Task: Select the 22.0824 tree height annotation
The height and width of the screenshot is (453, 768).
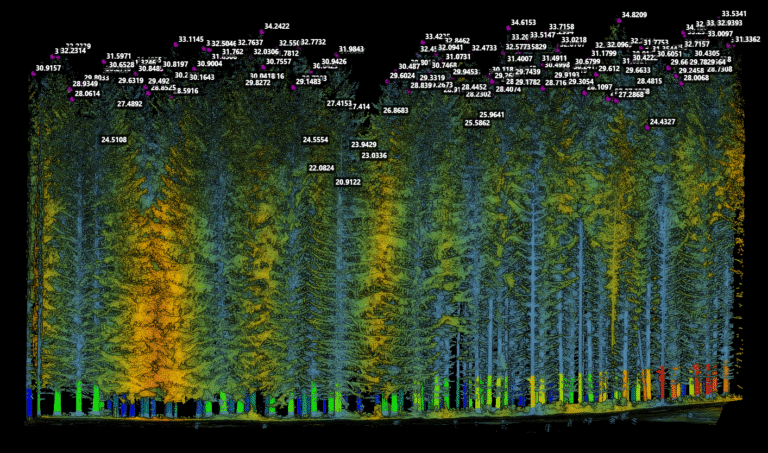Action: click(321, 168)
